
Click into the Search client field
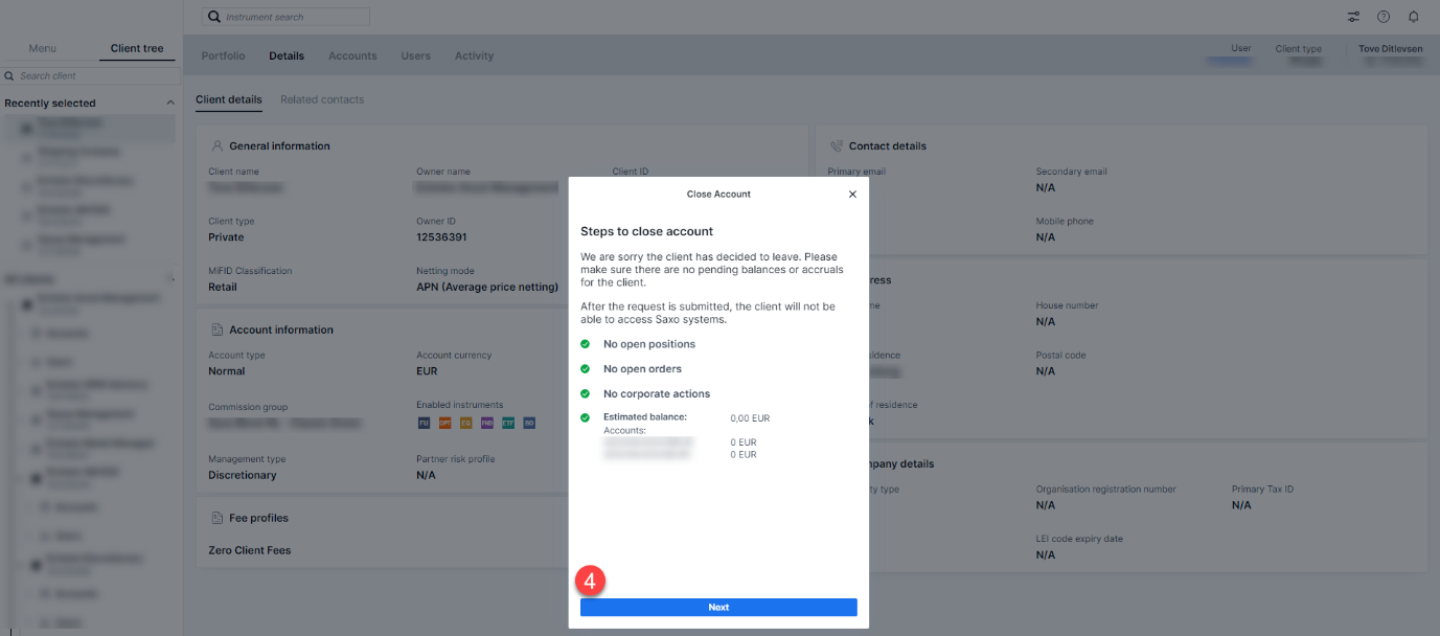(90, 76)
